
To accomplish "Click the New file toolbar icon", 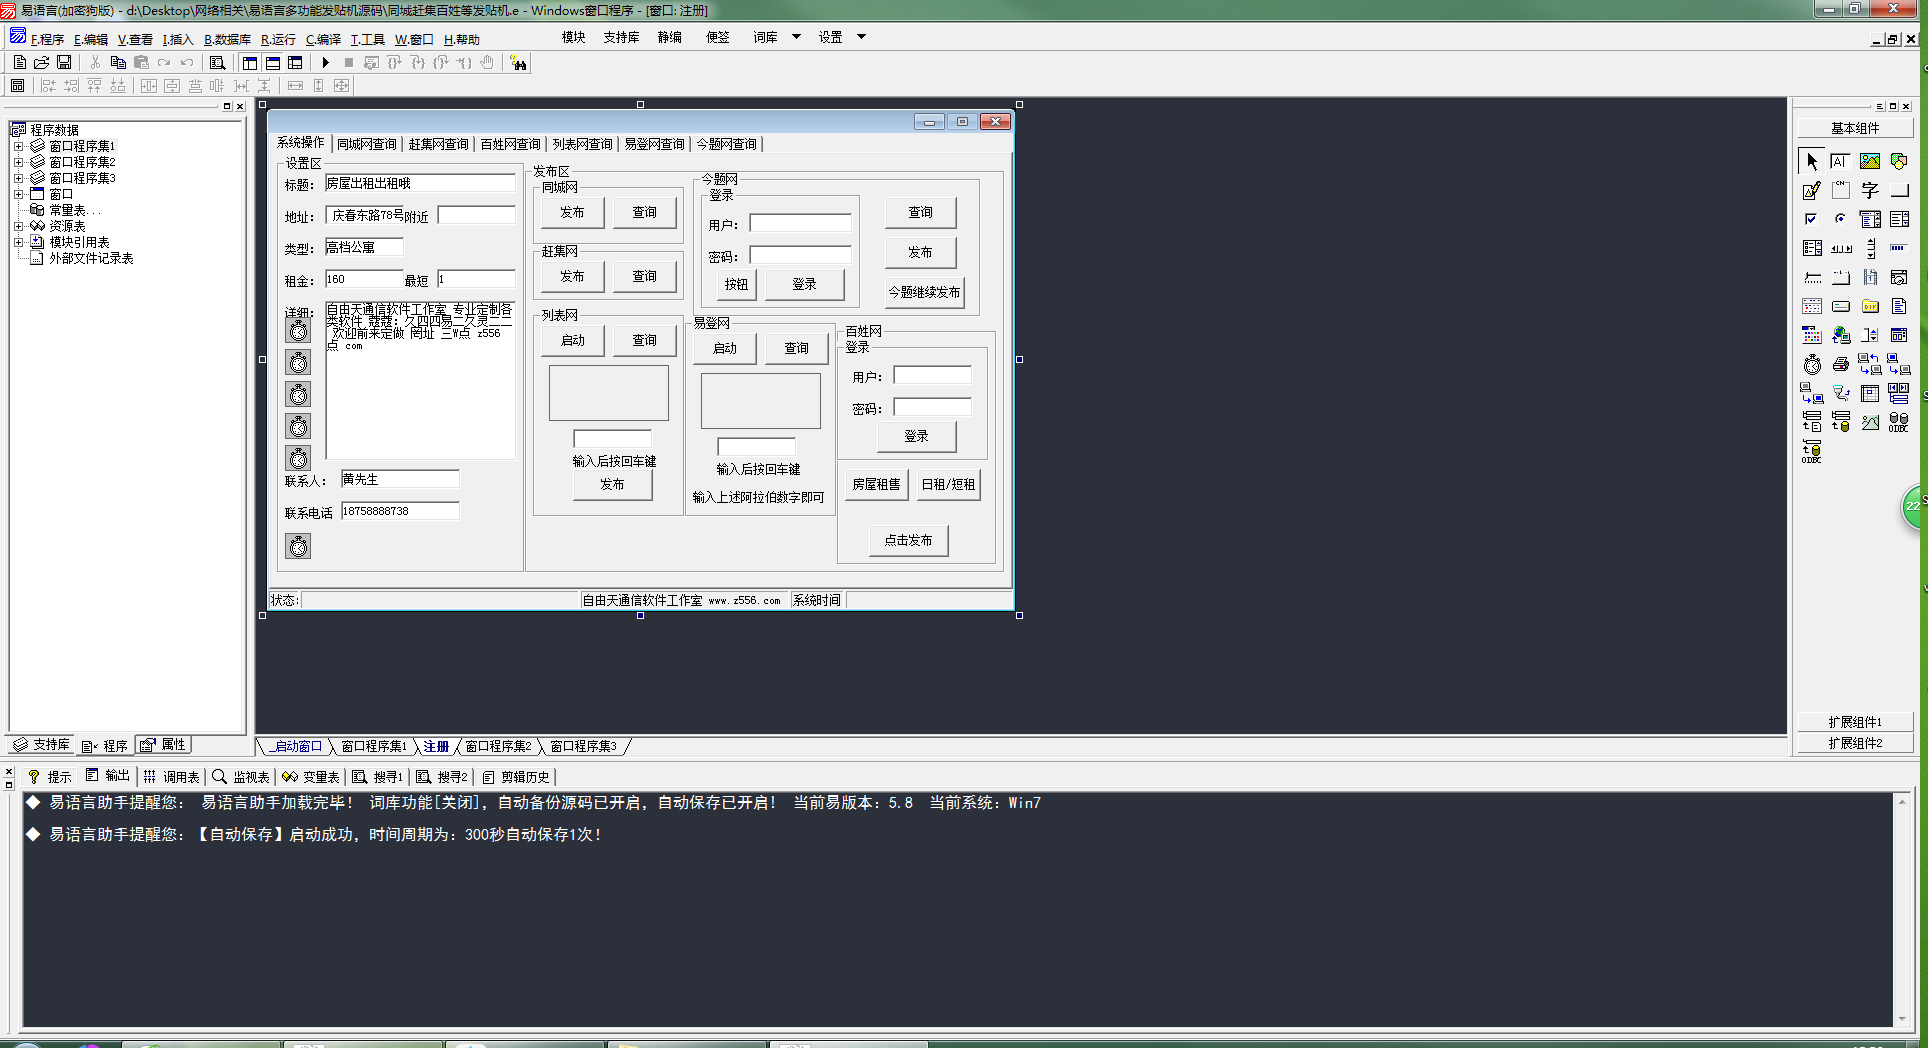I will point(19,62).
